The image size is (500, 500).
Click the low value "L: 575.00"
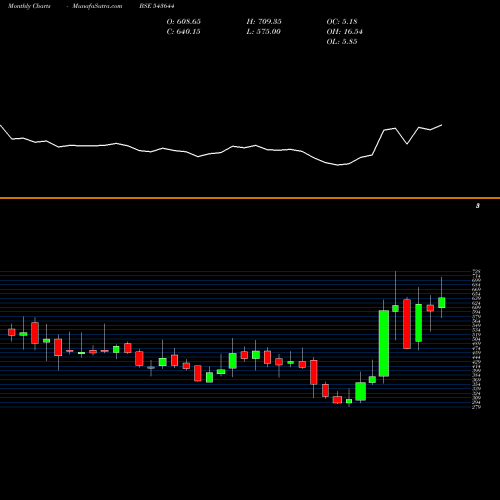click(x=264, y=32)
